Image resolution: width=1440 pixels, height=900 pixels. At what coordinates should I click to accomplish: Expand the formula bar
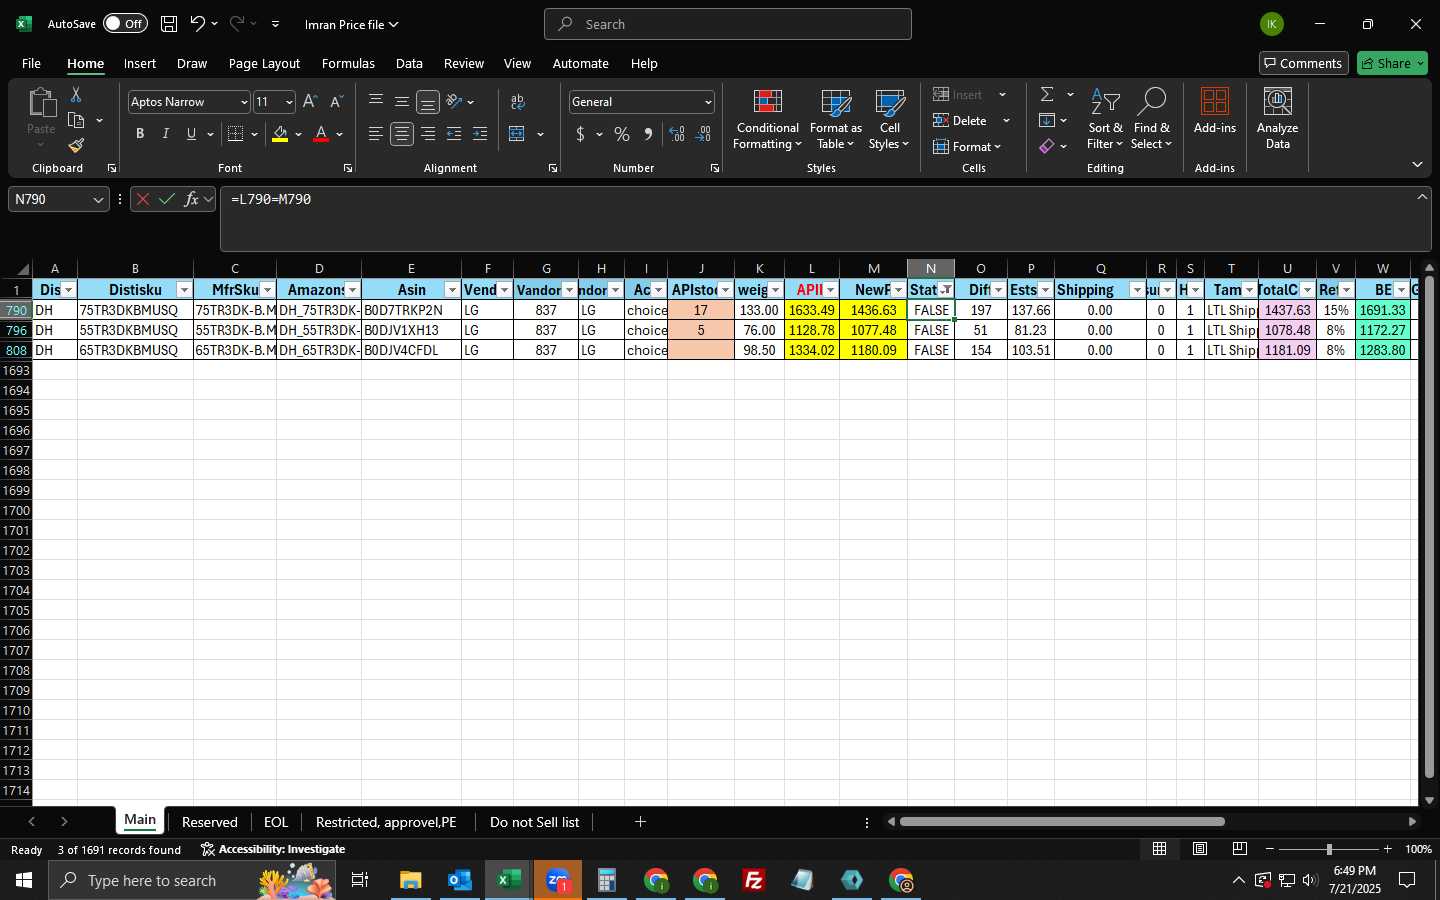coord(1422,197)
